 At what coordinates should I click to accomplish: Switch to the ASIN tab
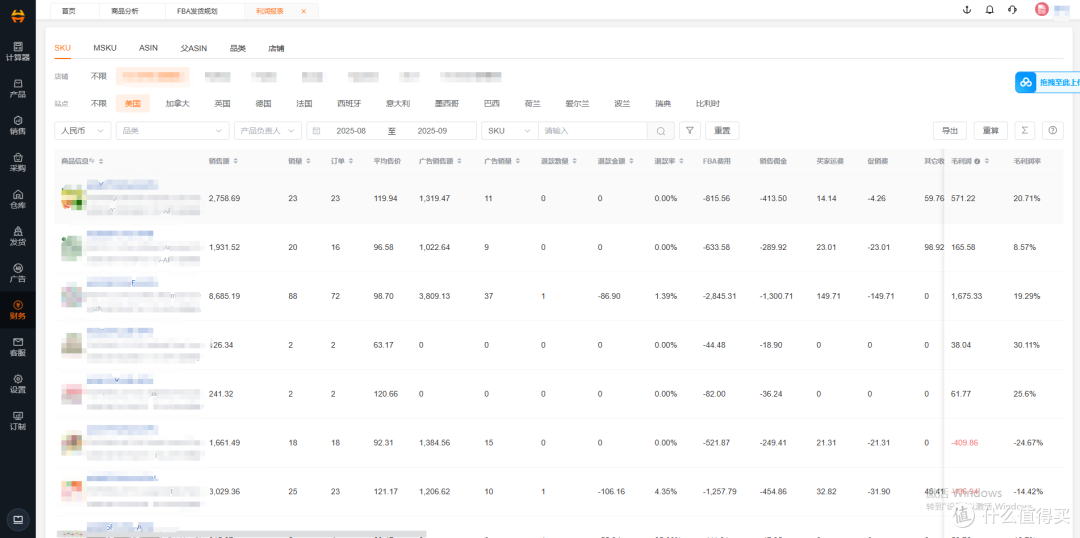tap(148, 48)
